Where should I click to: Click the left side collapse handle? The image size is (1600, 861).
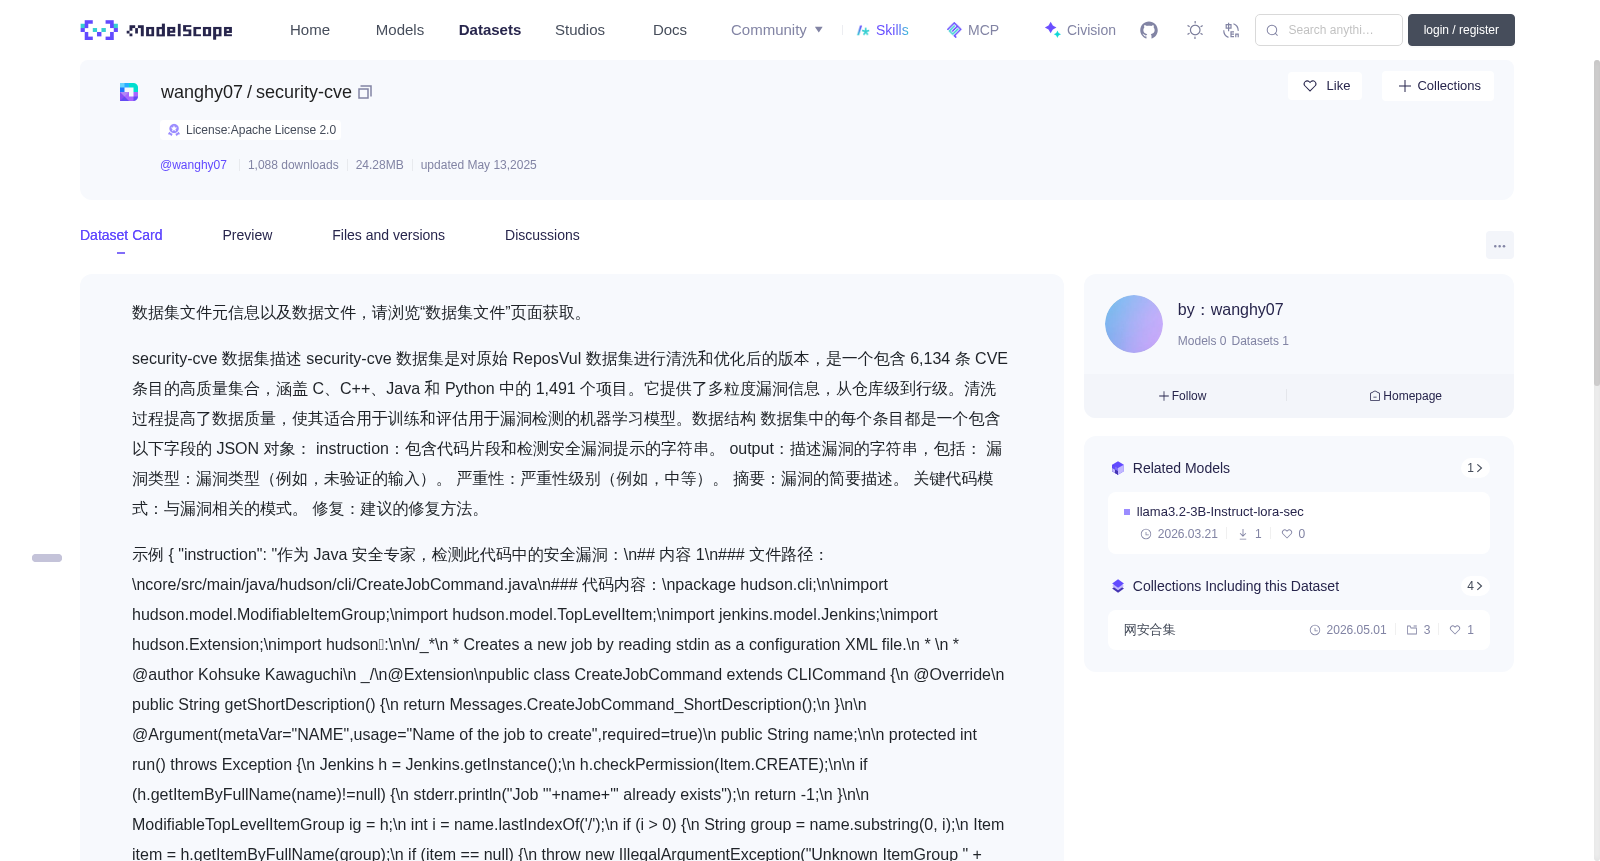click(47, 558)
